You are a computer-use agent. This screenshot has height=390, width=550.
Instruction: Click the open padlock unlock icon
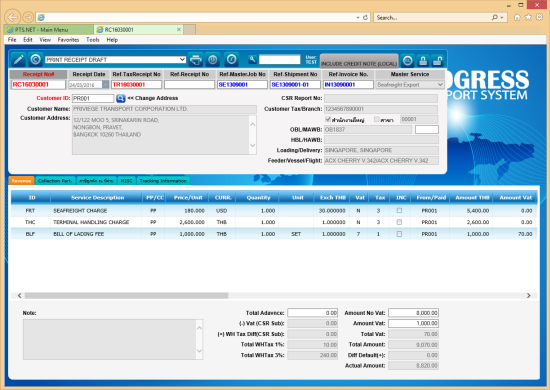pyautogui.click(x=437, y=61)
